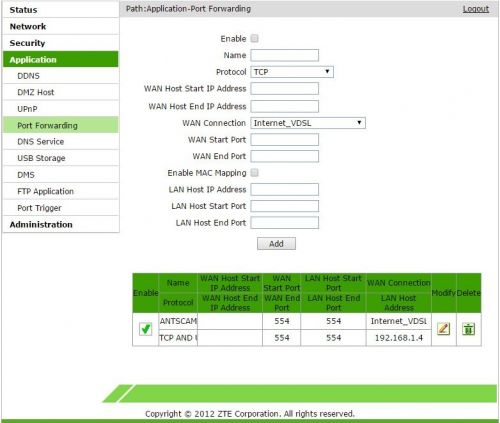Image resolution: width=500 pixels, height=423 pixels.
Task: Click the WAN Start Port field
Action: pyautogui.click(x=285, y=140)
